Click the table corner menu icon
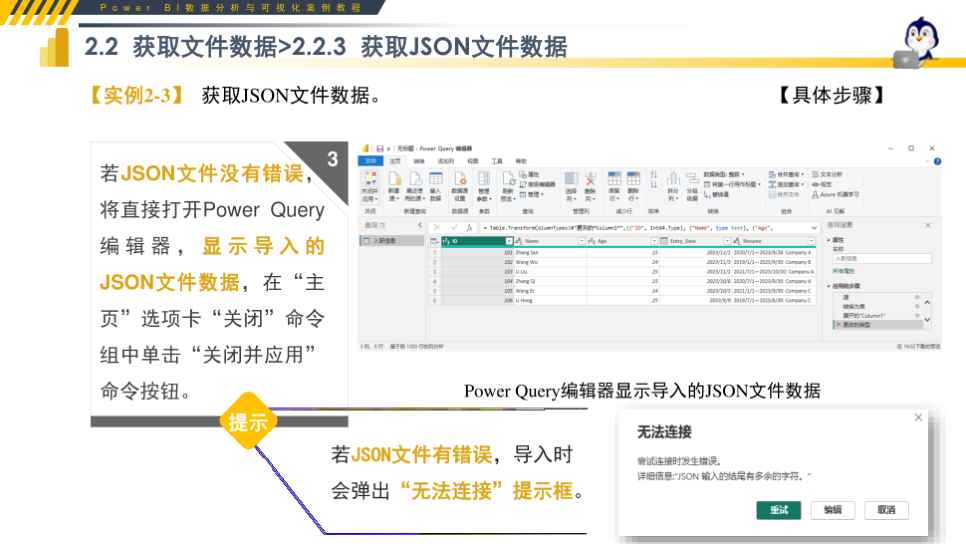 (x=434, y=241)
